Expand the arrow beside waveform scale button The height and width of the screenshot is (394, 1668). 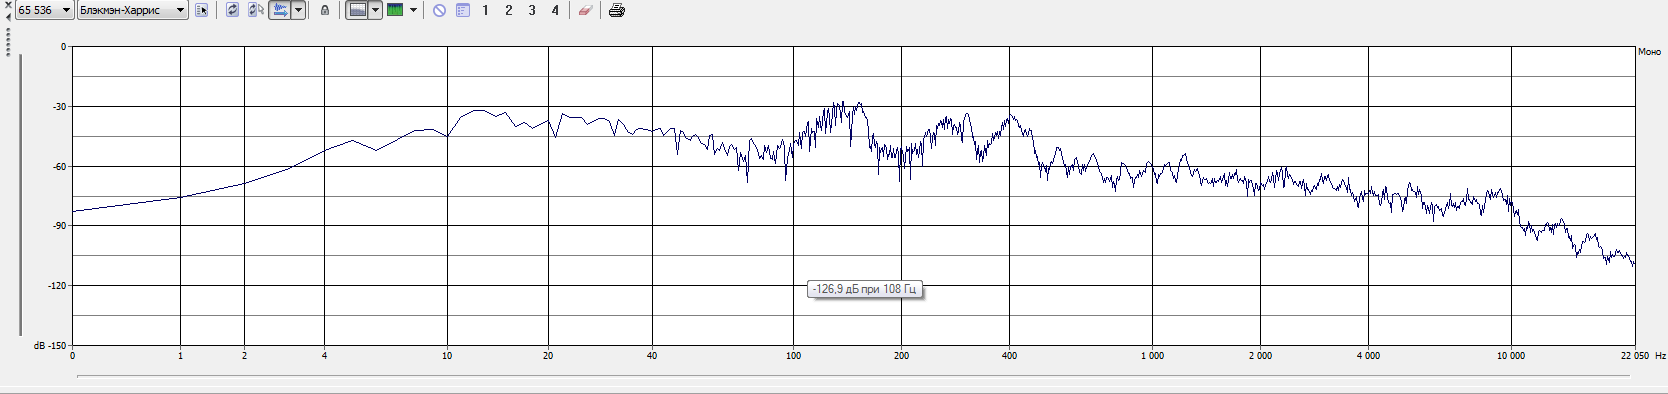pyautogui.click(x=298, y=10)
